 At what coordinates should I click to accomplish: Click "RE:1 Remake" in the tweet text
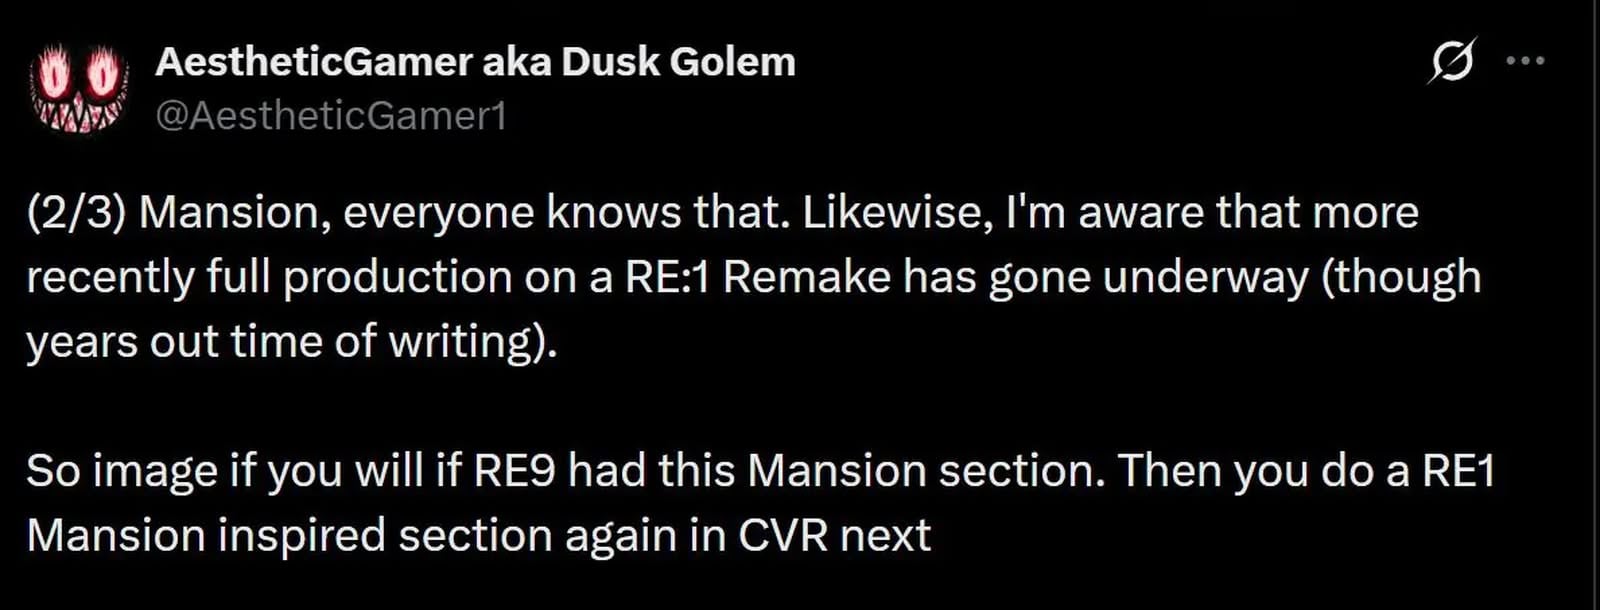pyautogui.click(x=757, y=277)
